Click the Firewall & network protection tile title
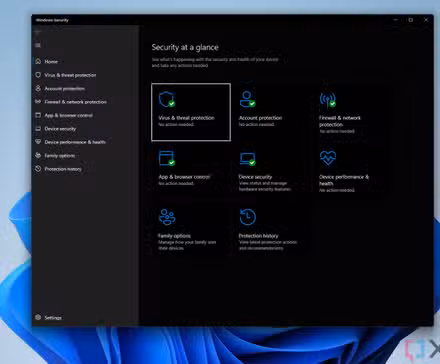The height and width of the screenshot is (364, 440). (x=340, y=121)
